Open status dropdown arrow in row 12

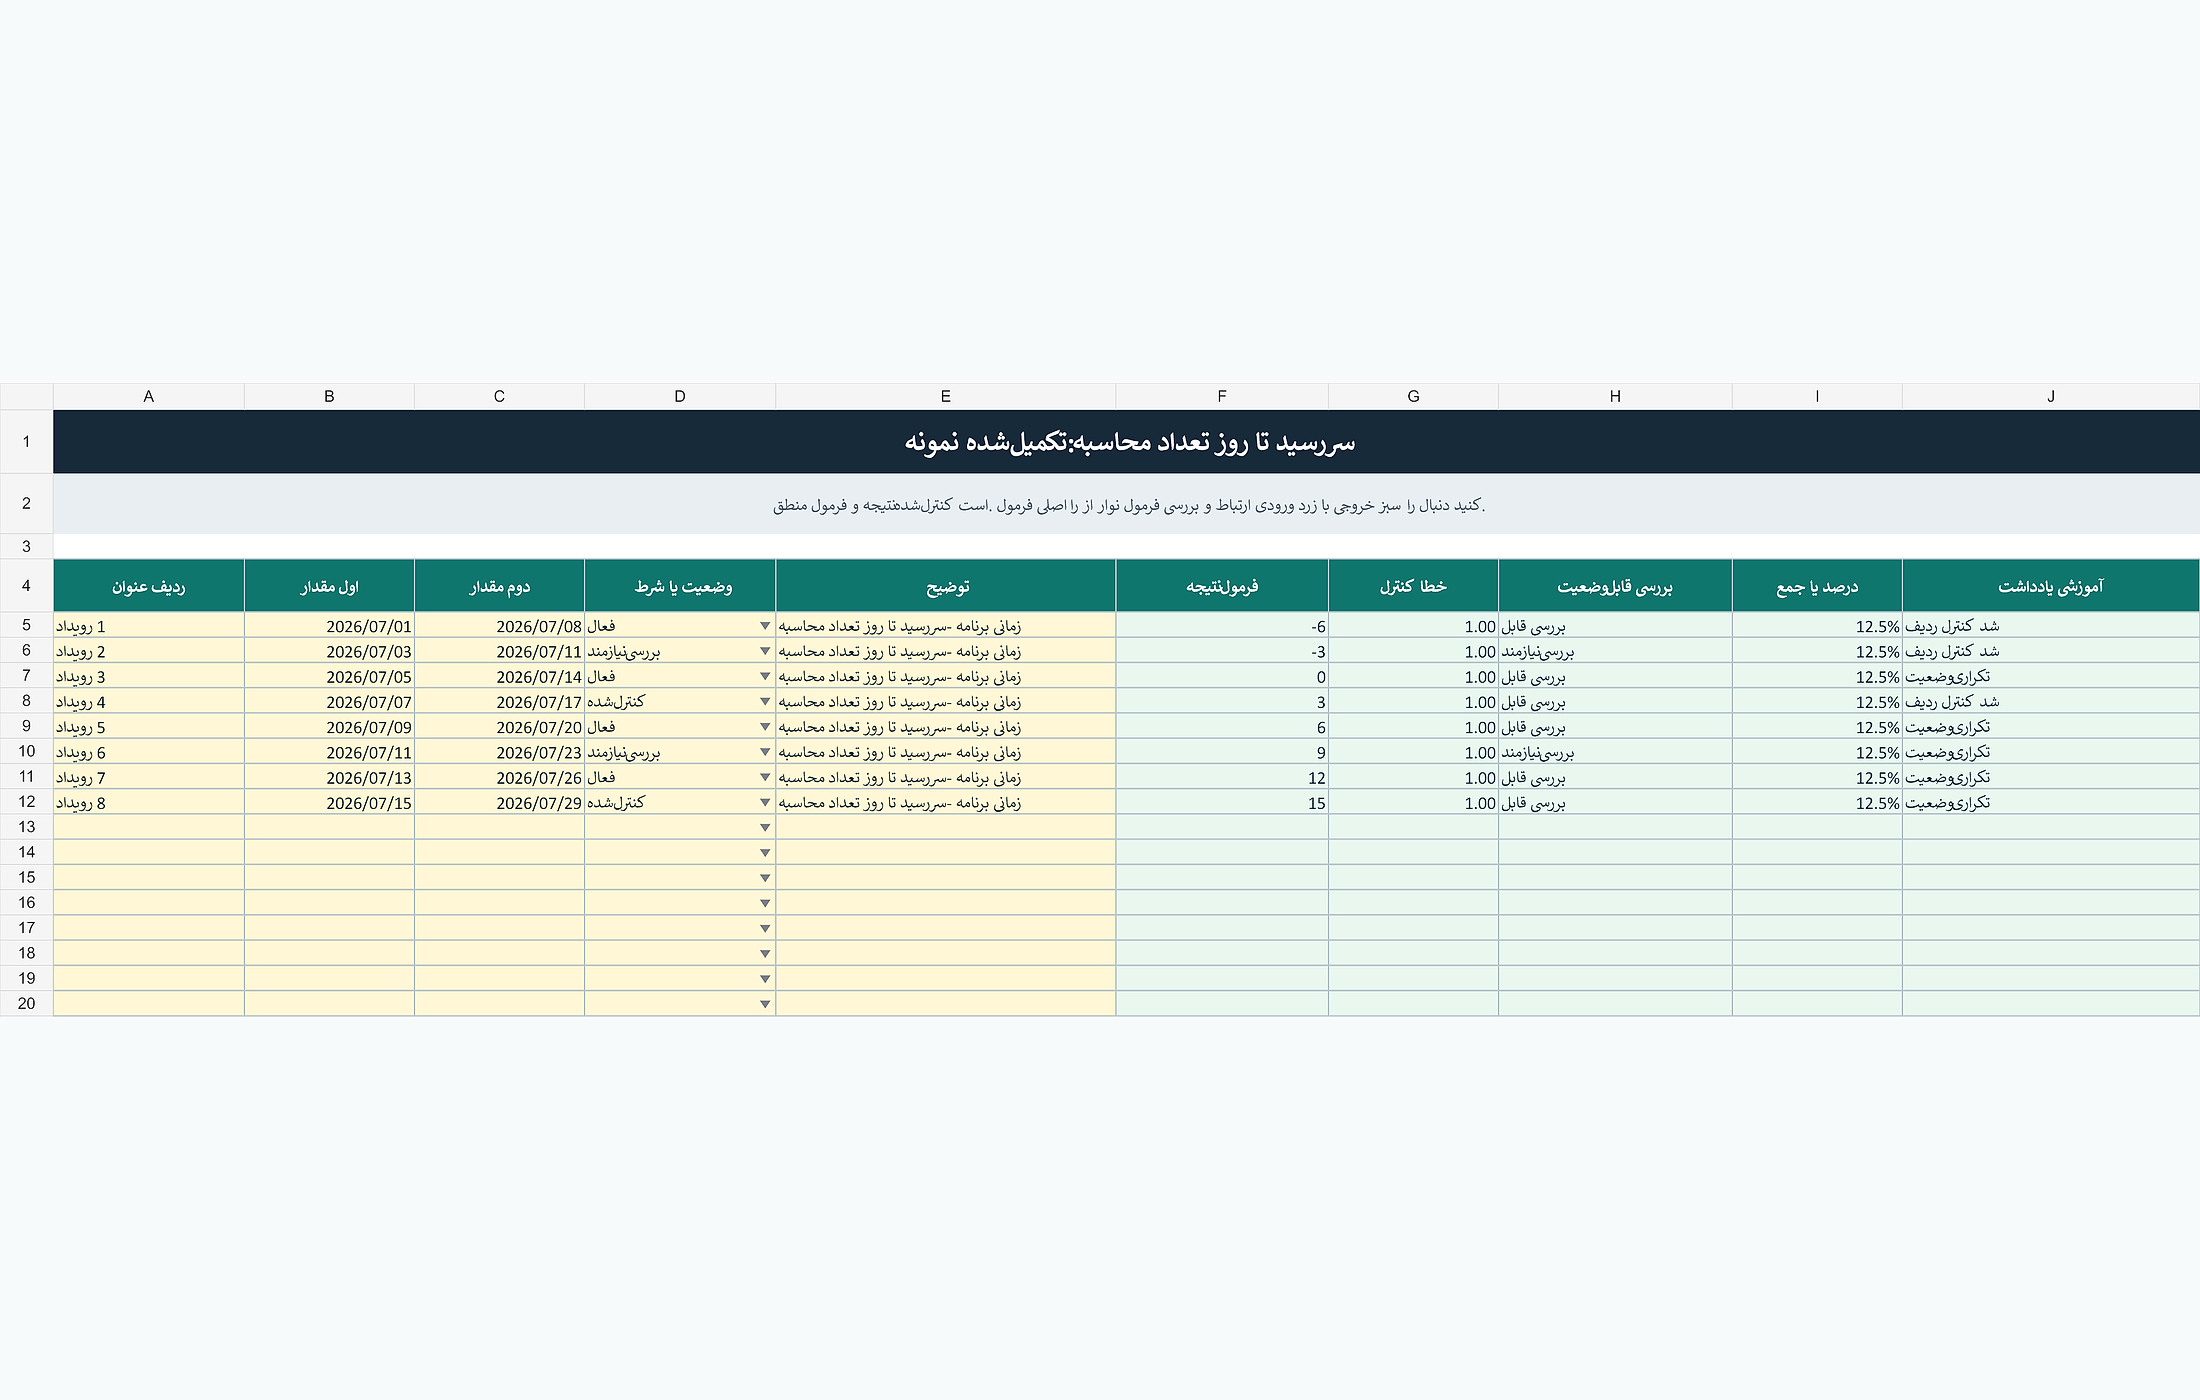pyautogui.click(x=765, y=803)
